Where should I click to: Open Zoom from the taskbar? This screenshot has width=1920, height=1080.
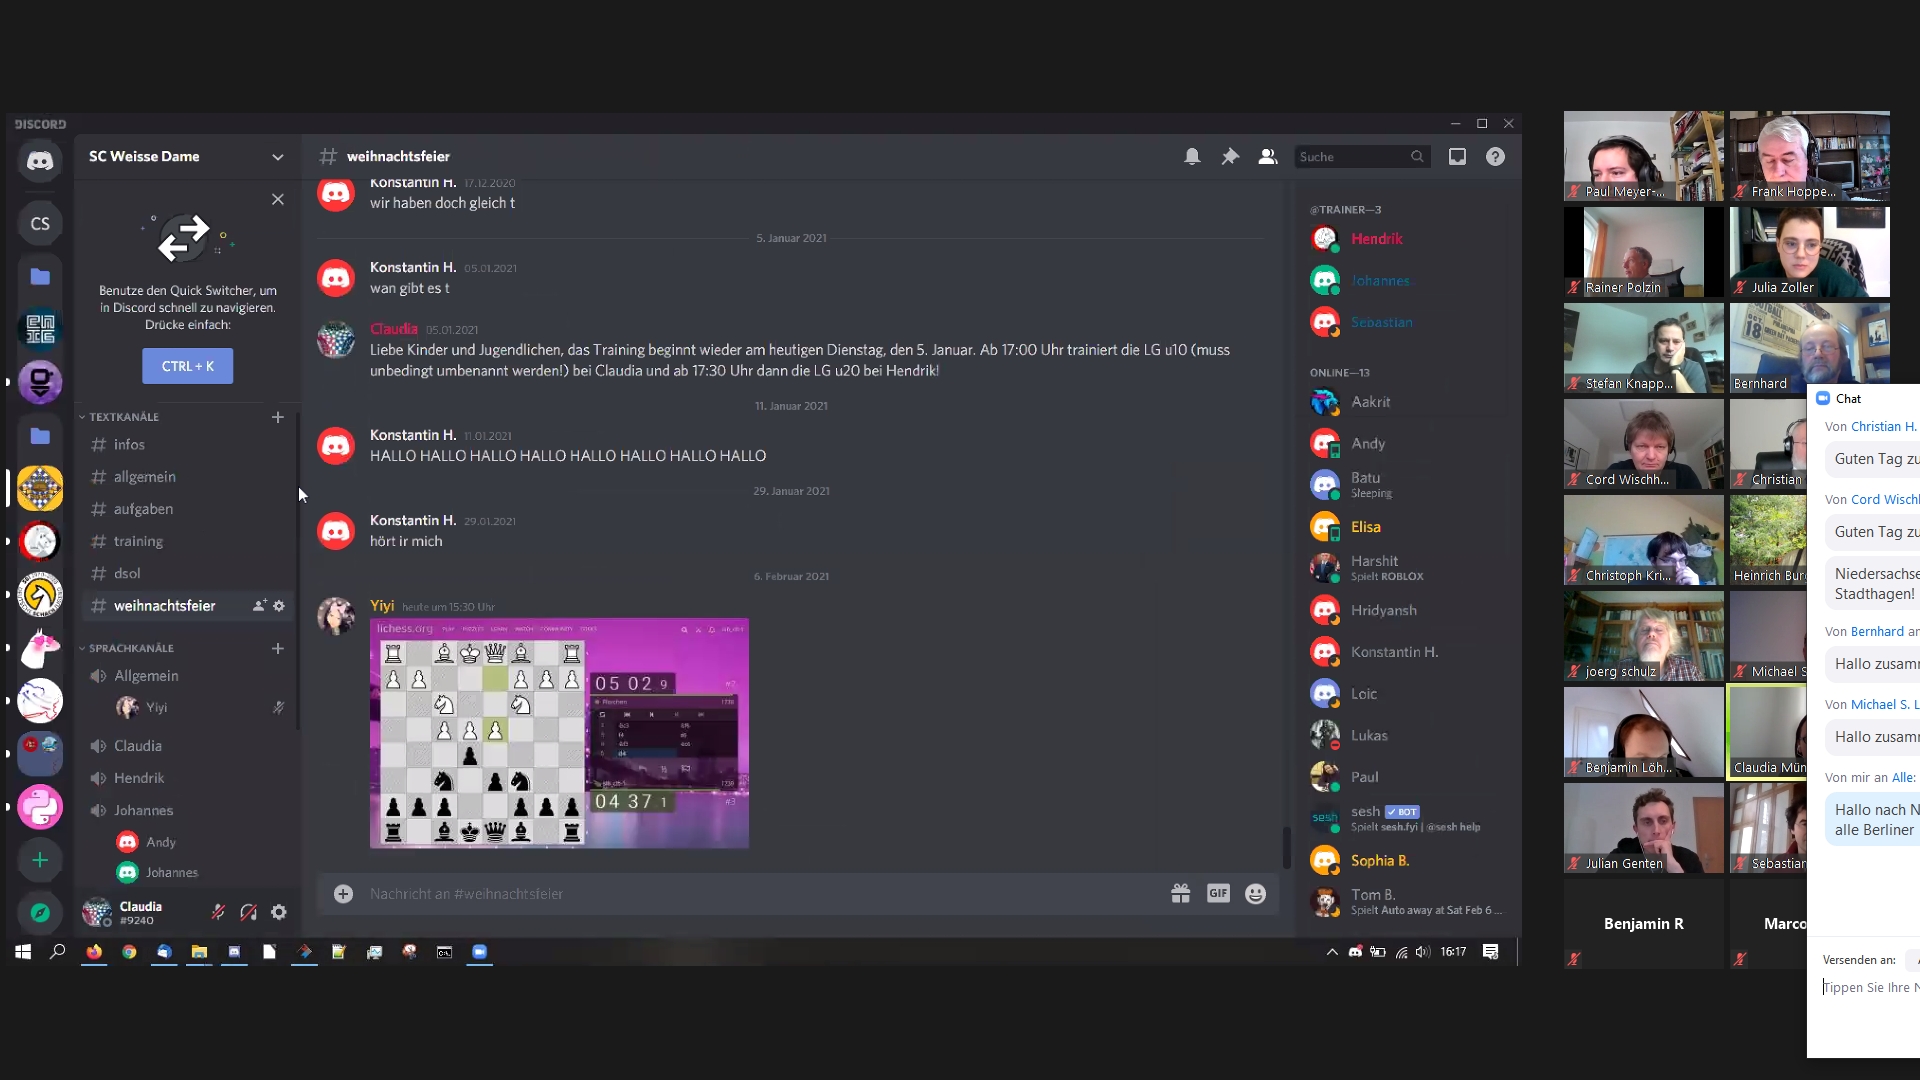coord(480,951)
